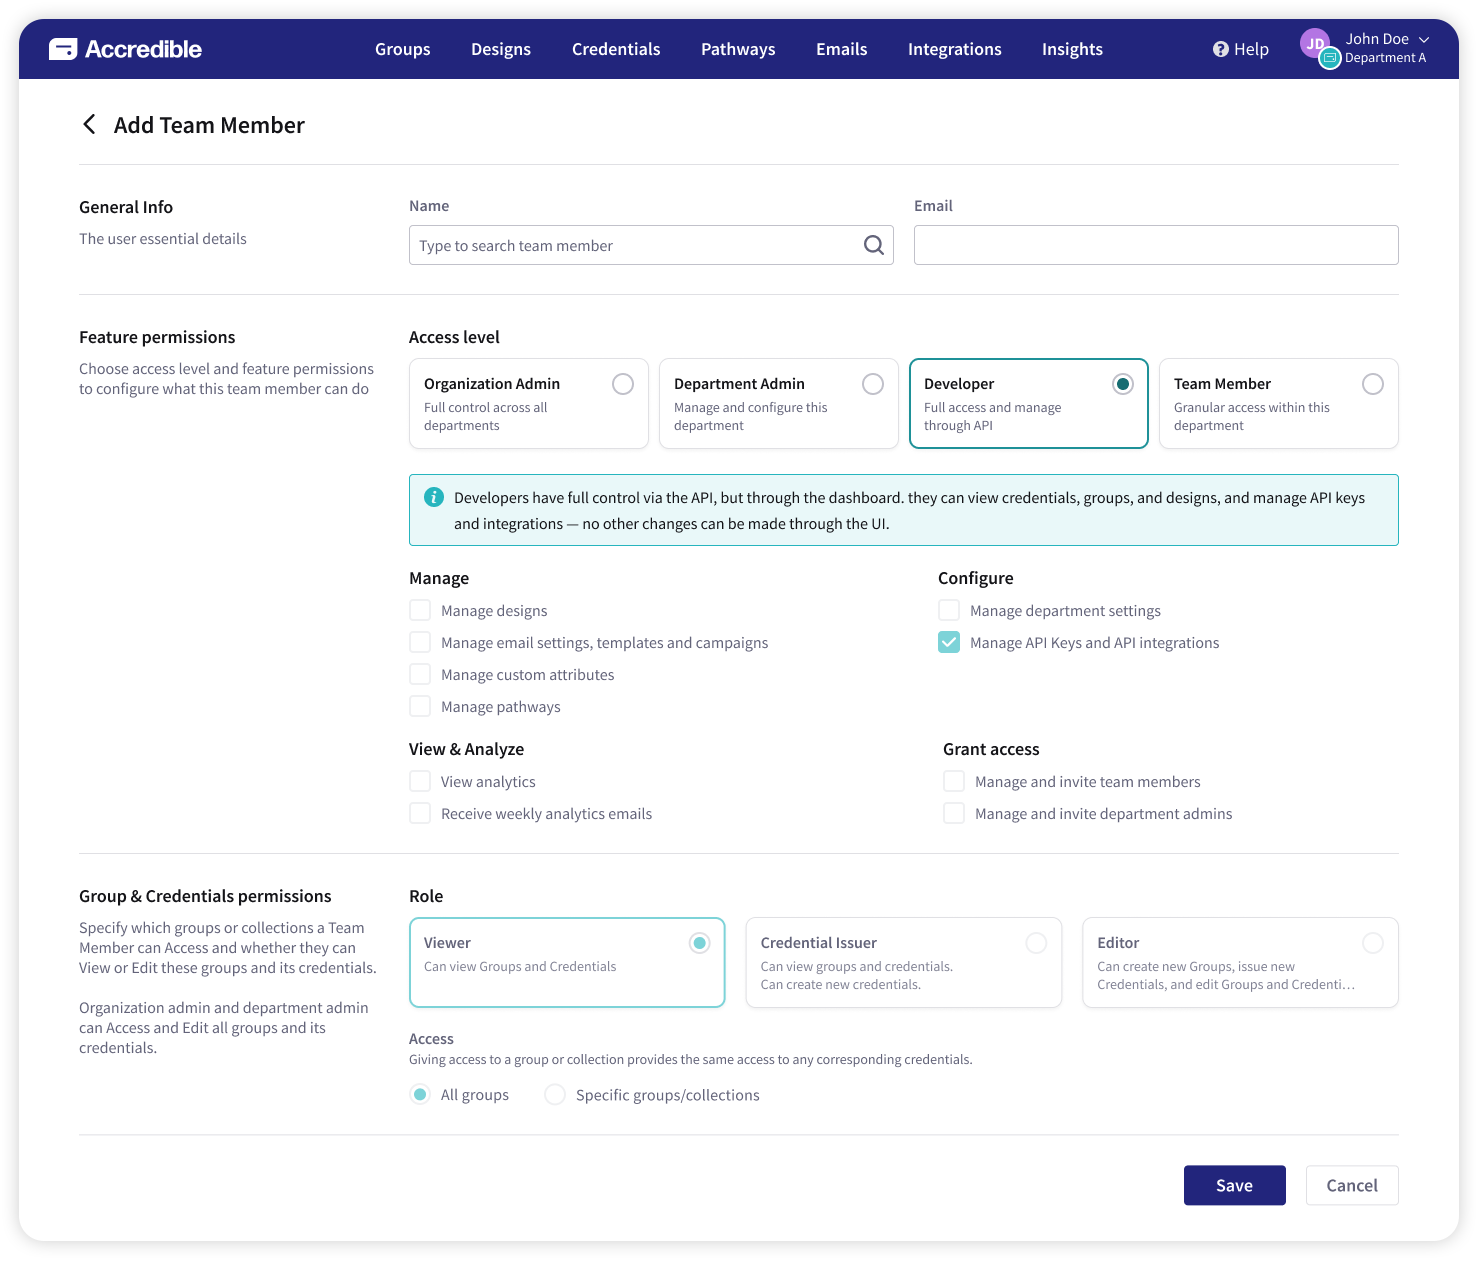The height and width of the screenshot is (1261, 1479).
Task: Check Manage email settings, templates and campaigns
Action: [x=420, y=642]
